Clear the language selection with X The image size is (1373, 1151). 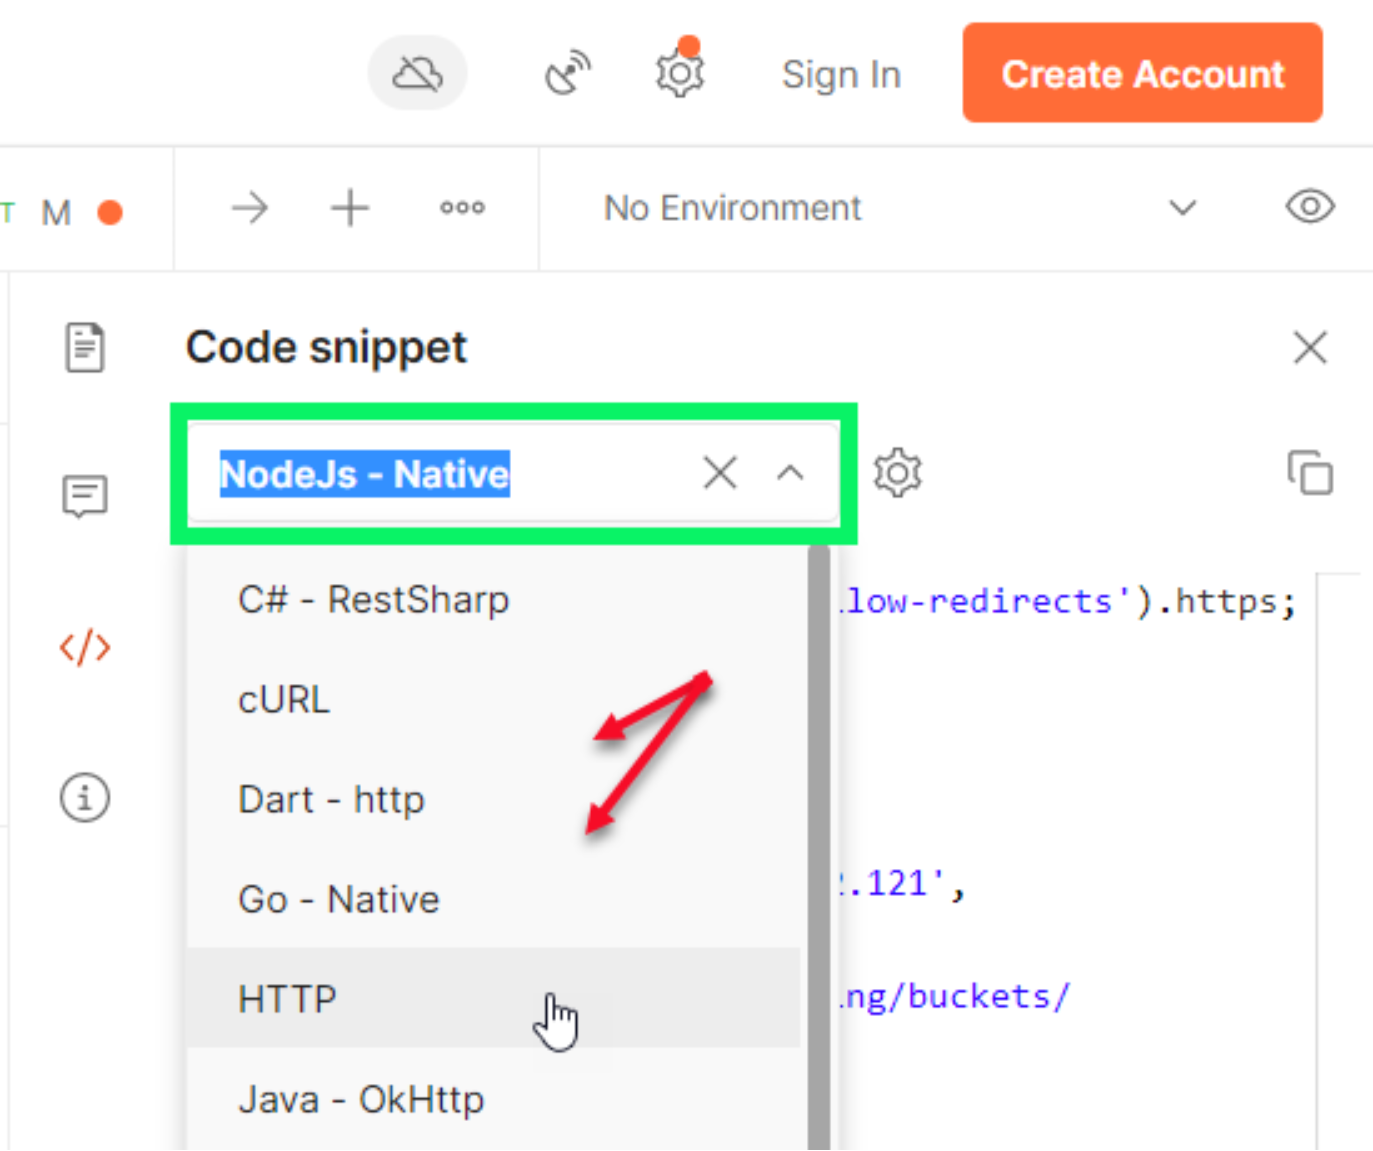click(x=720, y=473)
